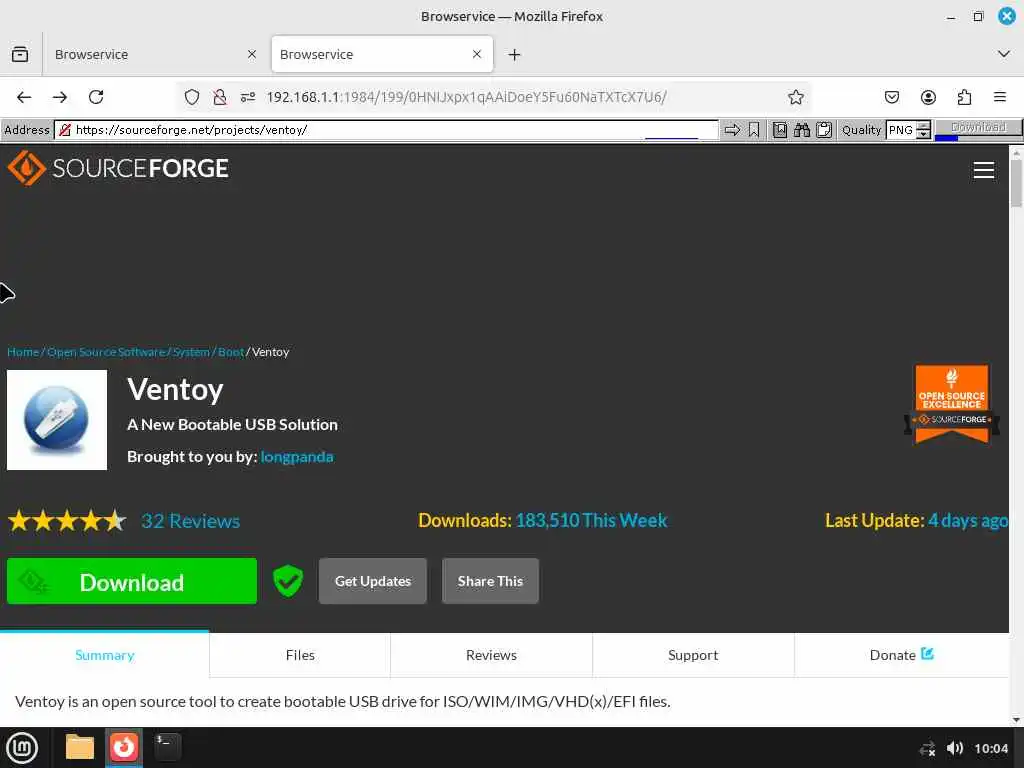Click the green security check shield icon
Screen dimensions: 1024x768
288,581
